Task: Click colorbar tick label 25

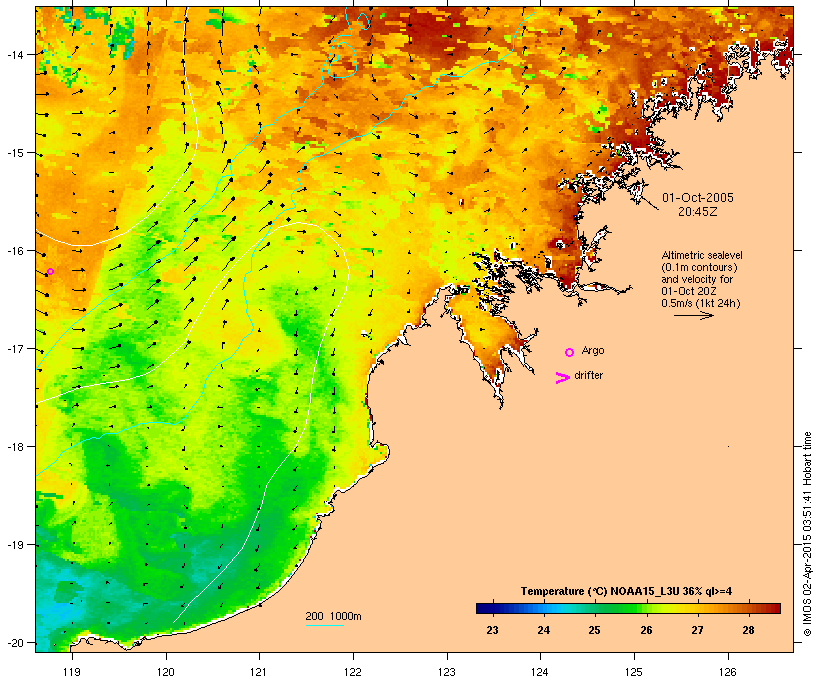Action: click(x=594, y=630)
